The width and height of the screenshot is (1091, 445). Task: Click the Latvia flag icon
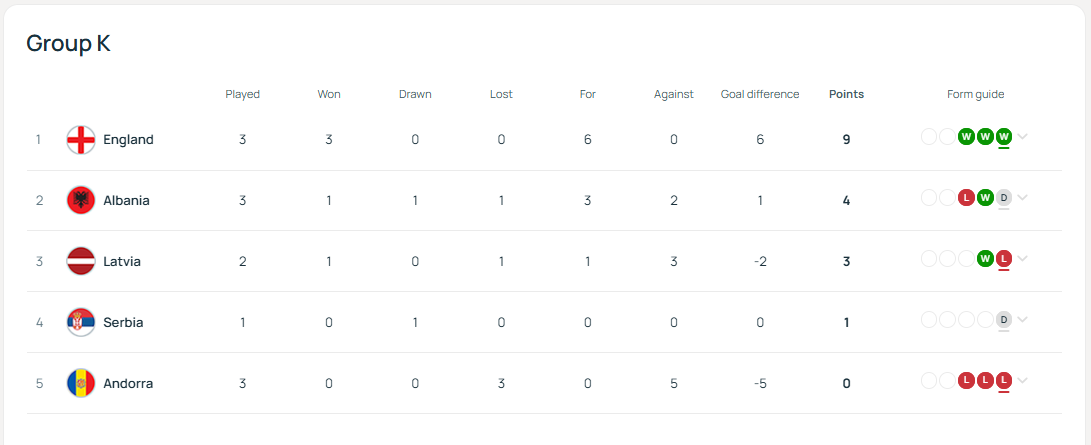pyautogui.click(x=81, y=261)
